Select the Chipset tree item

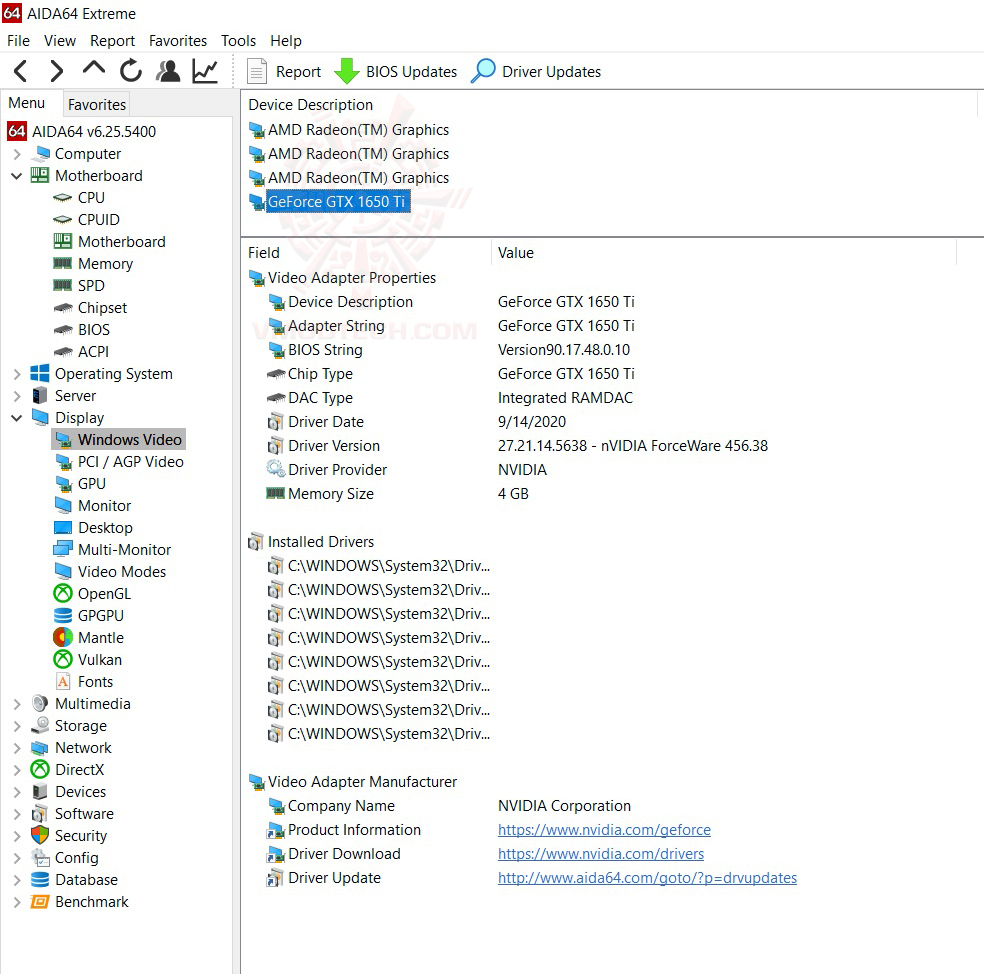pyautogui.click(x=102, y=308)
